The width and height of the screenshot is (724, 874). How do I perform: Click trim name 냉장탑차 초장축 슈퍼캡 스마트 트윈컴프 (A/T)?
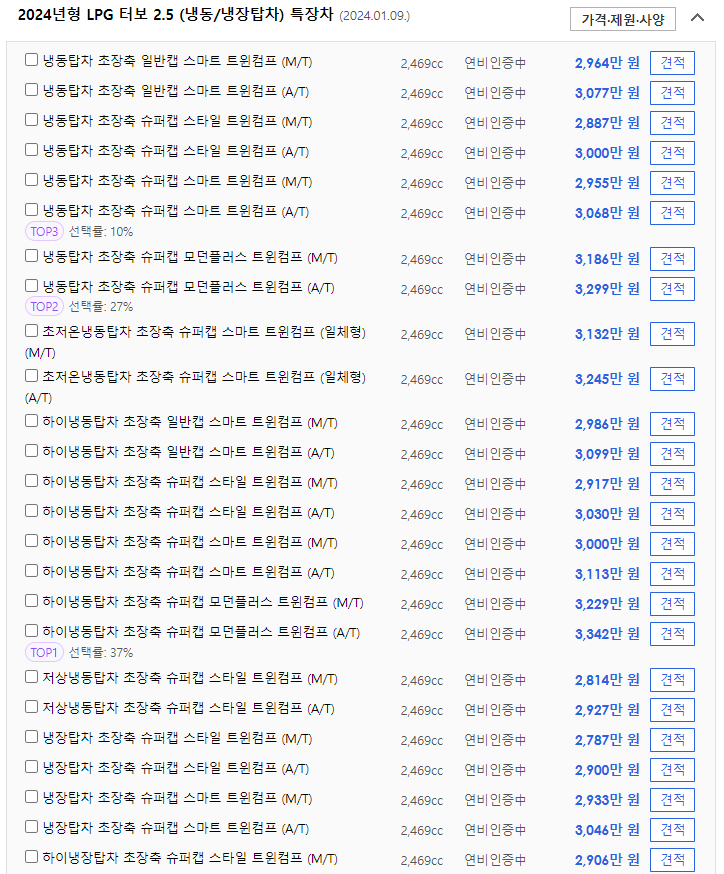point(176,829)
